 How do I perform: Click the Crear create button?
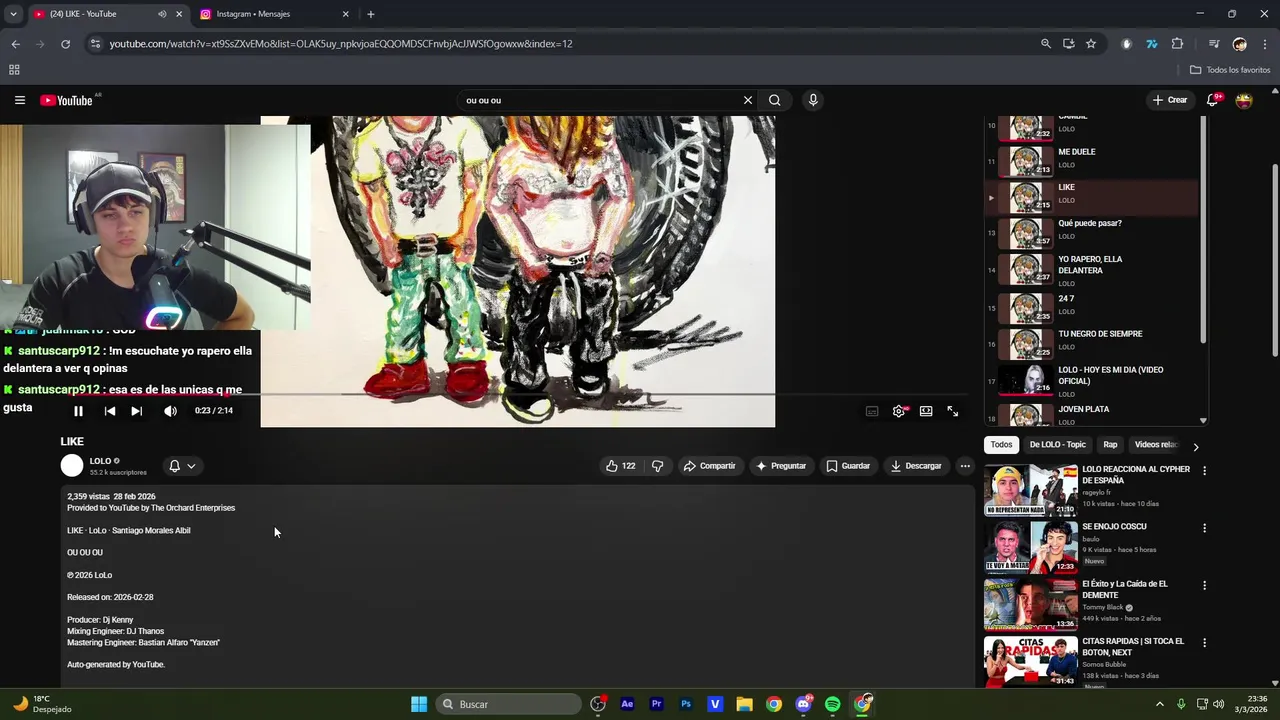[1170, 100]
